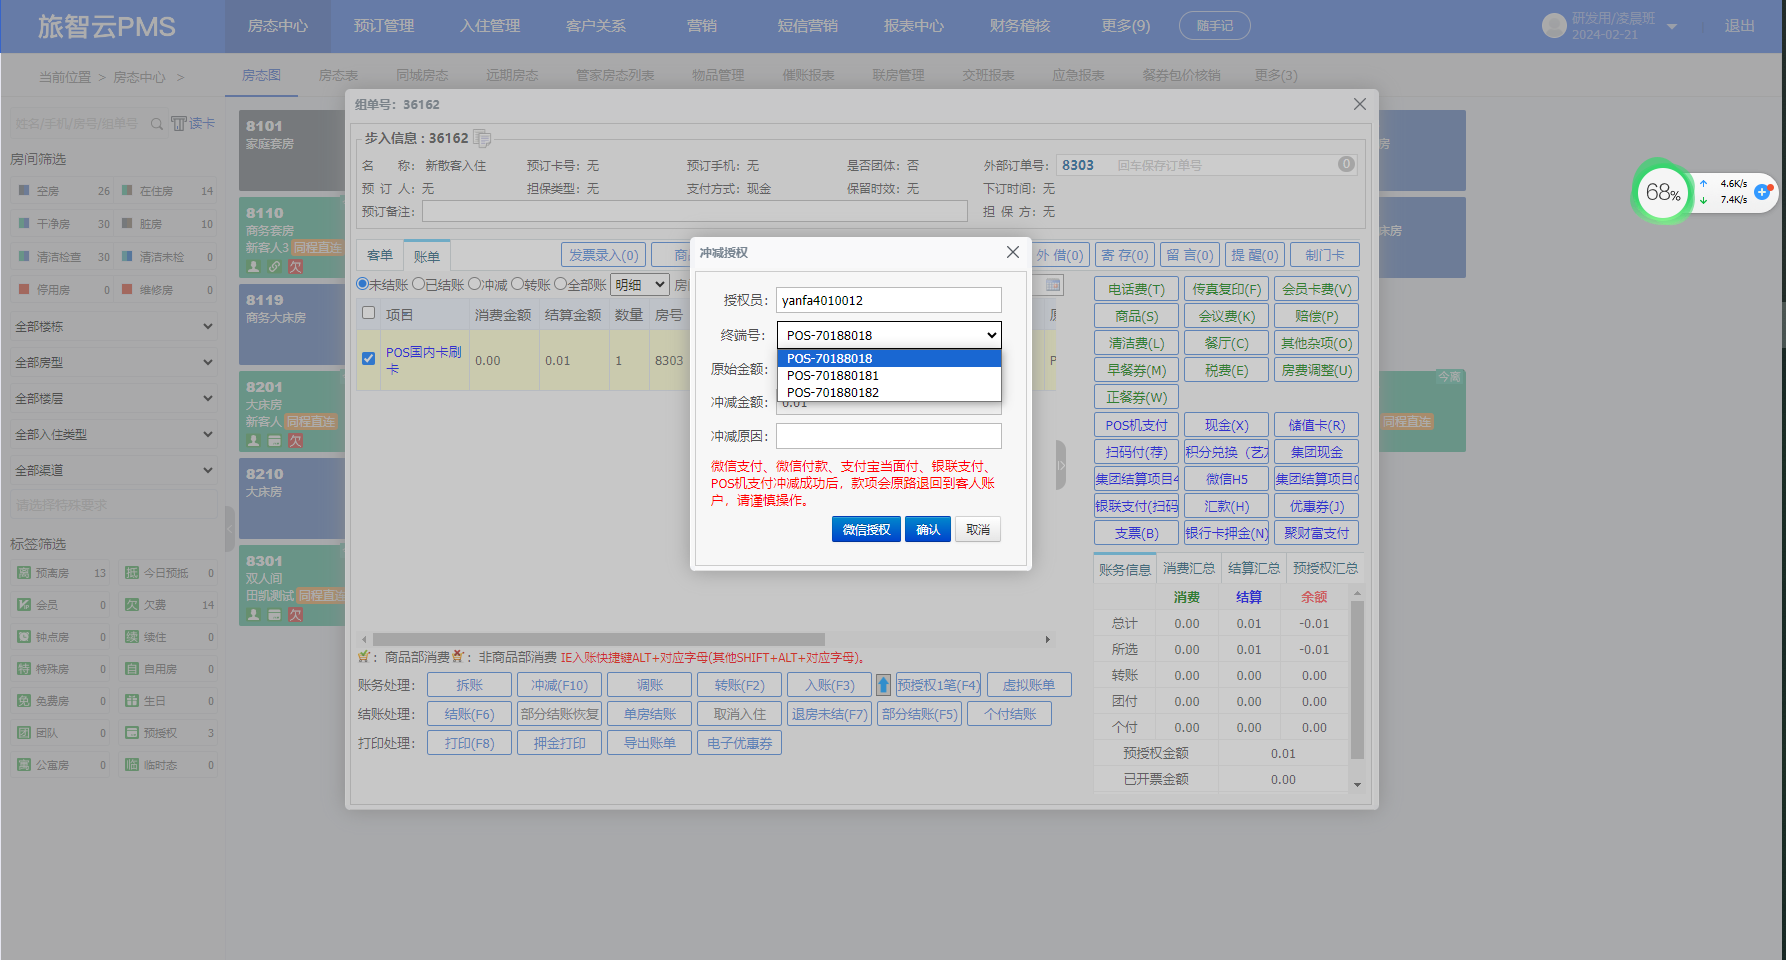Switch to the 结算汇总 tab

(1253, 568)
